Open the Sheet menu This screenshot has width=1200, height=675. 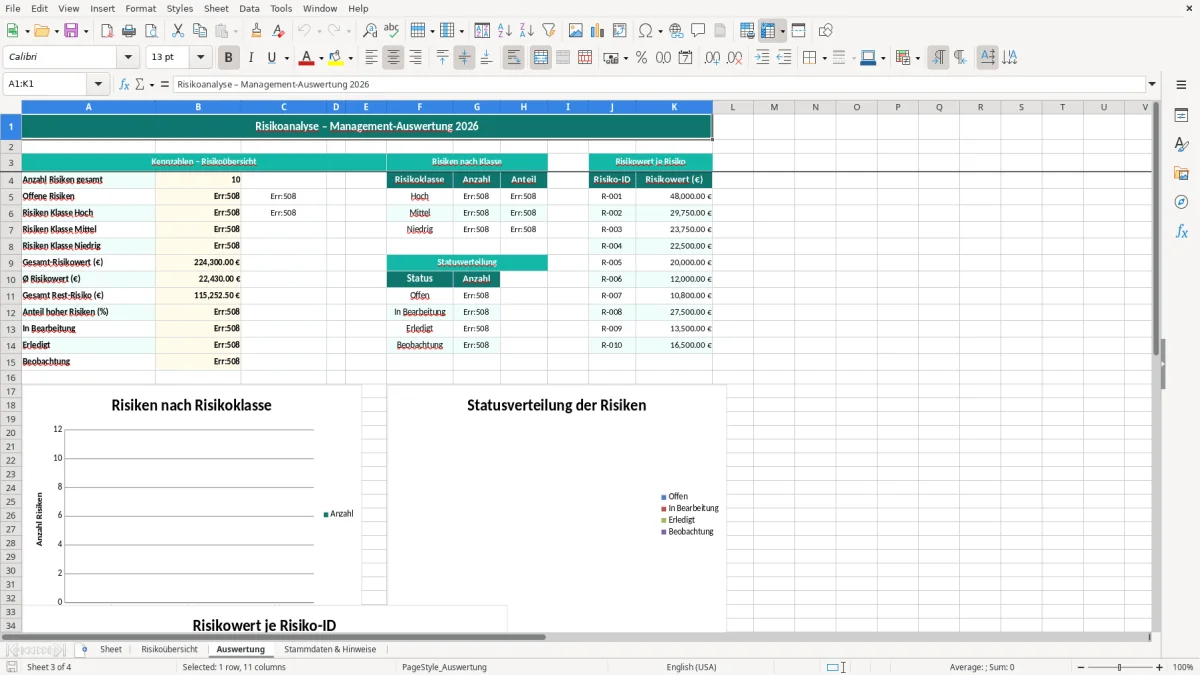(216, 8)
